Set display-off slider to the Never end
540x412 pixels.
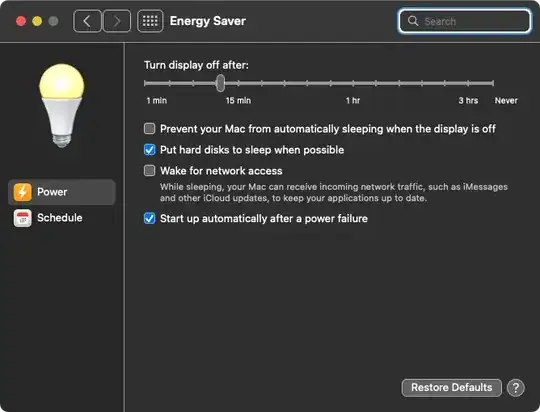click(493, 83)
